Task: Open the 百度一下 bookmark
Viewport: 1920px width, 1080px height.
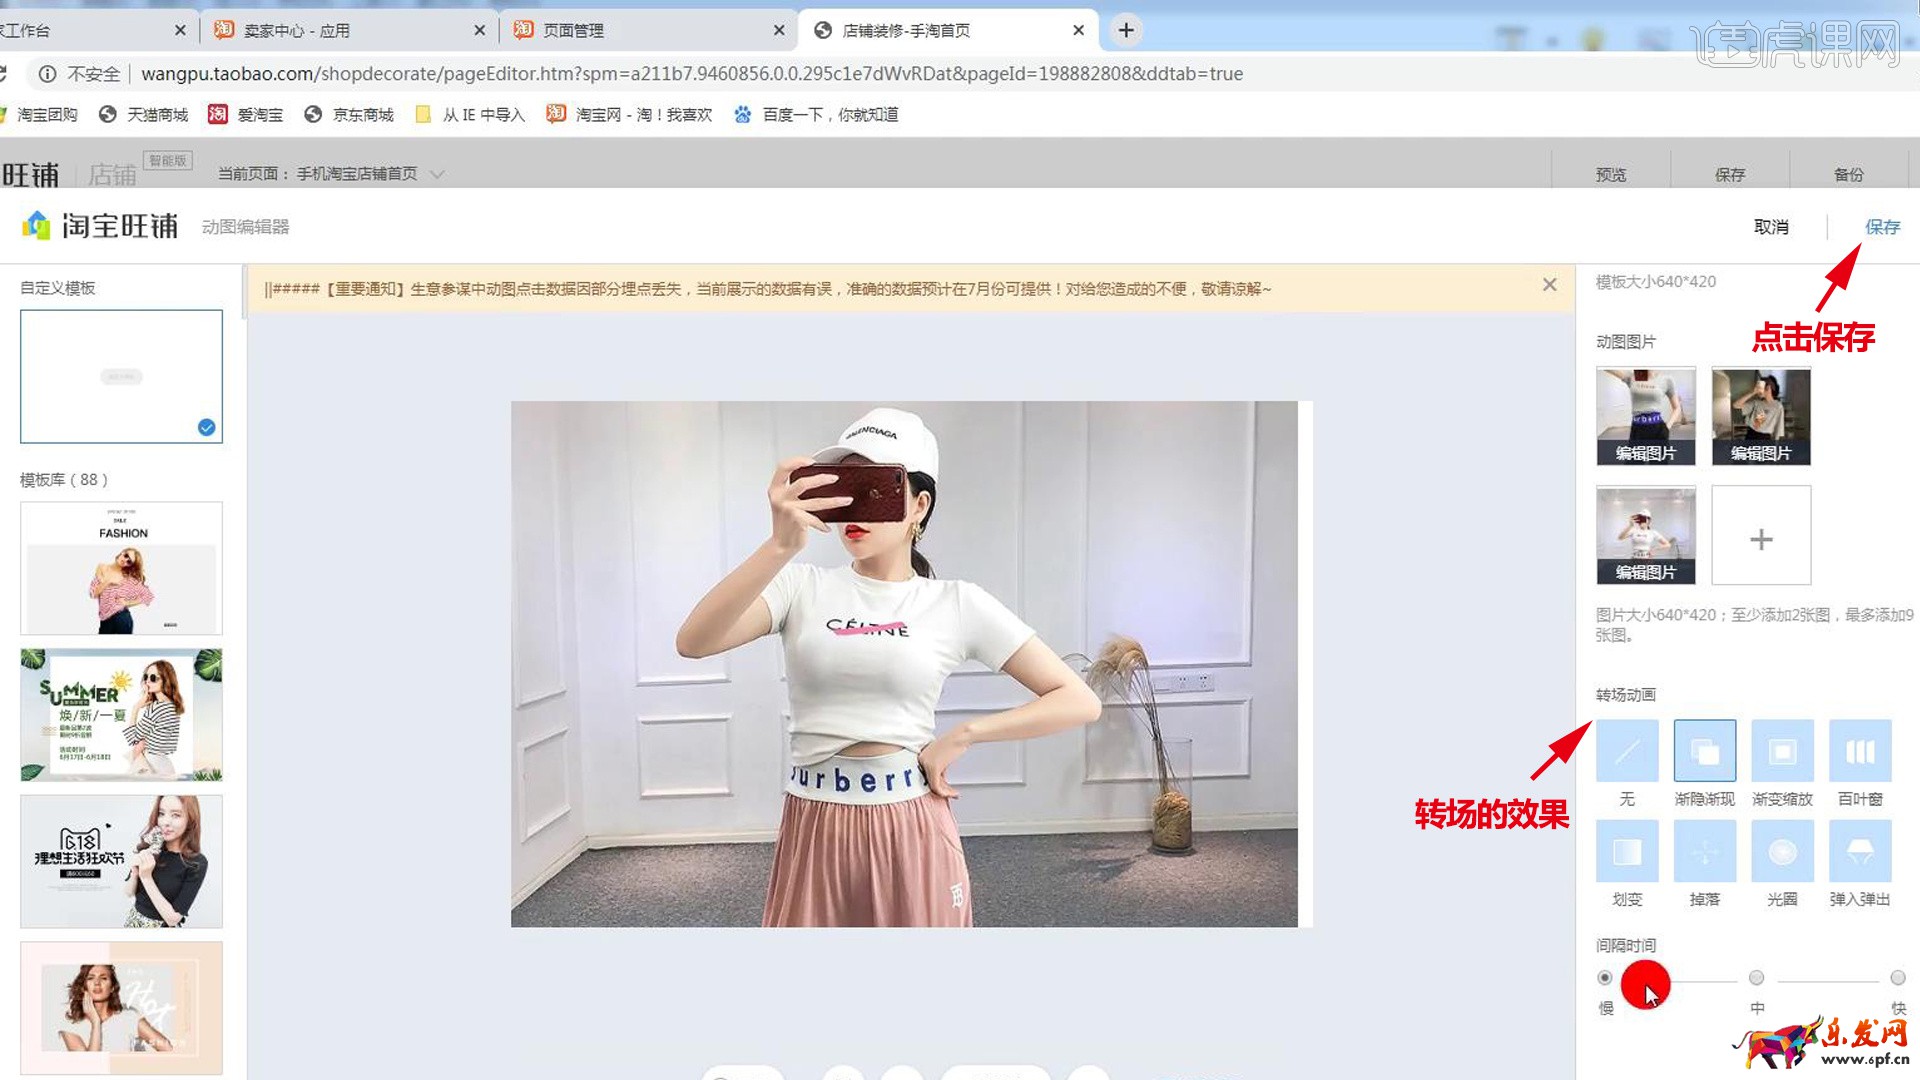Action: [x=816, y=115]
